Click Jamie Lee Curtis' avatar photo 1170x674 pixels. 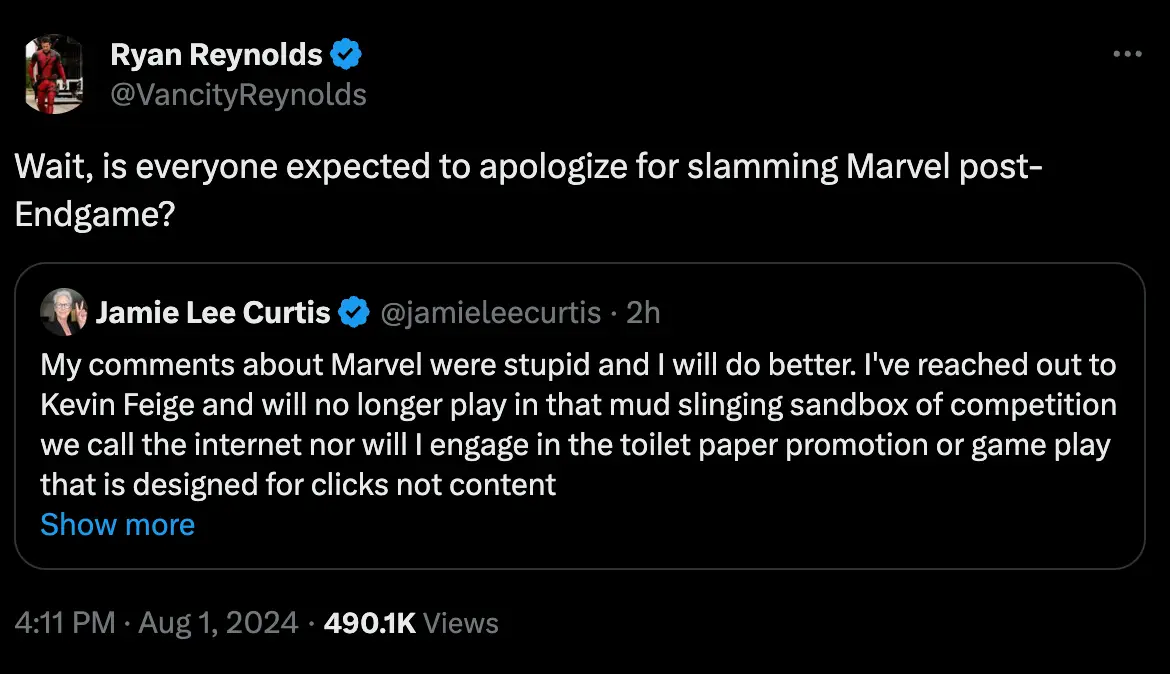coord(63,312)
